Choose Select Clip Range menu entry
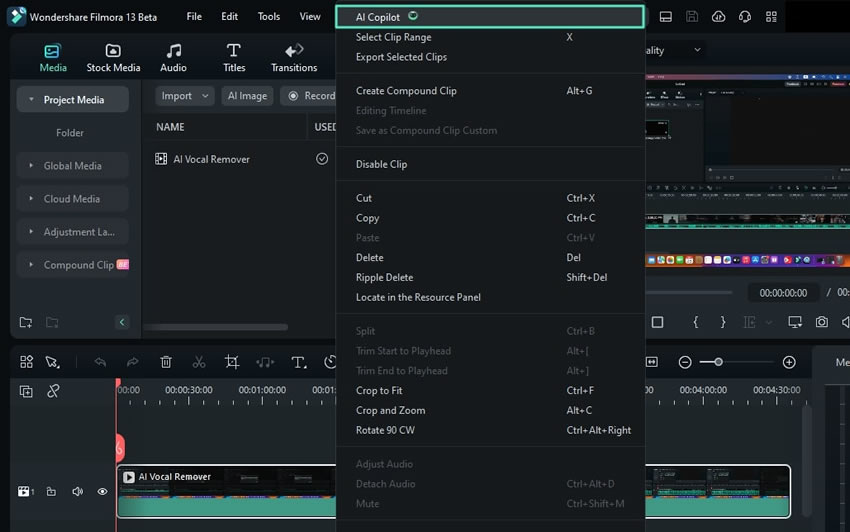The image size is (850, 532). (x=490, y=37)
